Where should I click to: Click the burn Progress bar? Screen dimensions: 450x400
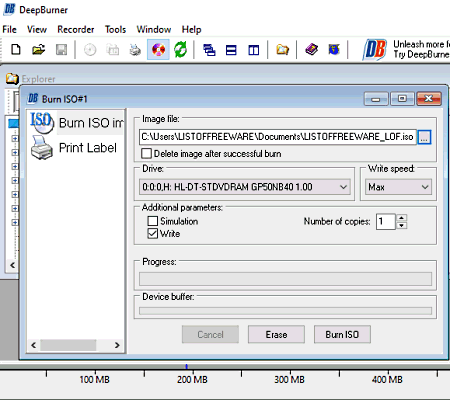(x=285, y=279)
